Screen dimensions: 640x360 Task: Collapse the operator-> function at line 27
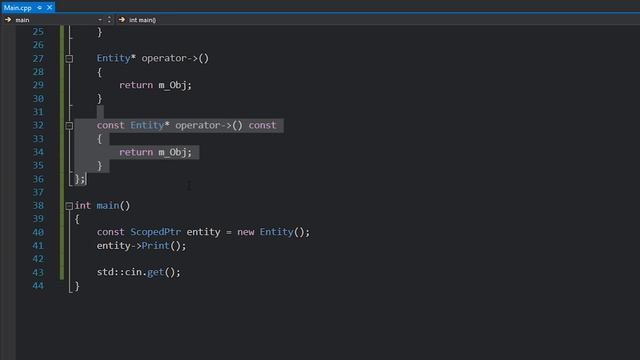tap(69, 59)
